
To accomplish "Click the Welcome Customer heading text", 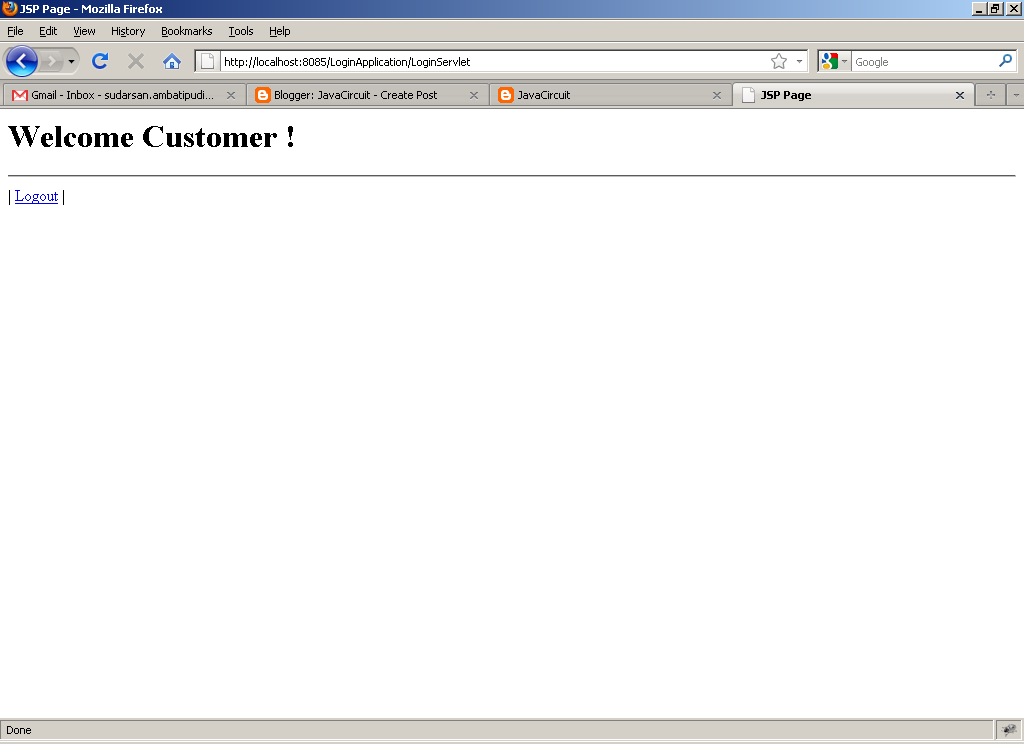I will [152, 137].
